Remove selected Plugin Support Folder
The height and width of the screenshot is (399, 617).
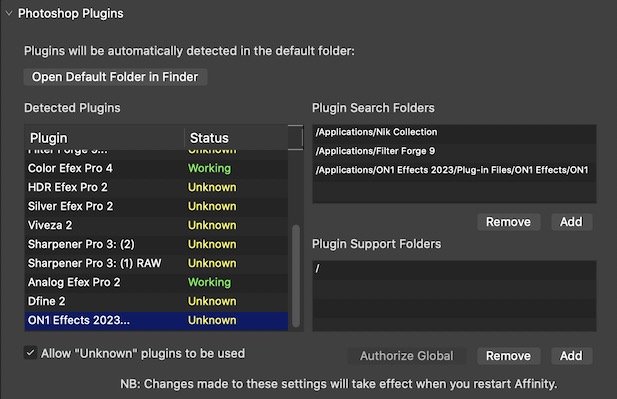tap(508, 356)
